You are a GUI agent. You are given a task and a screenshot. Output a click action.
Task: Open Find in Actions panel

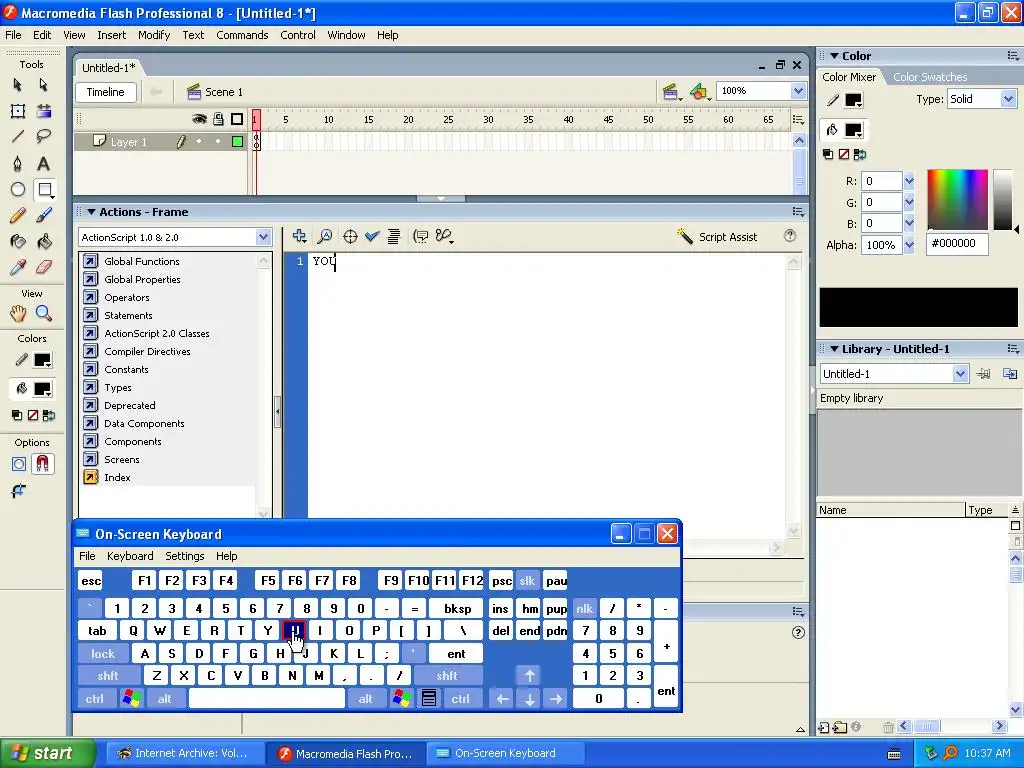pos(325,236)
